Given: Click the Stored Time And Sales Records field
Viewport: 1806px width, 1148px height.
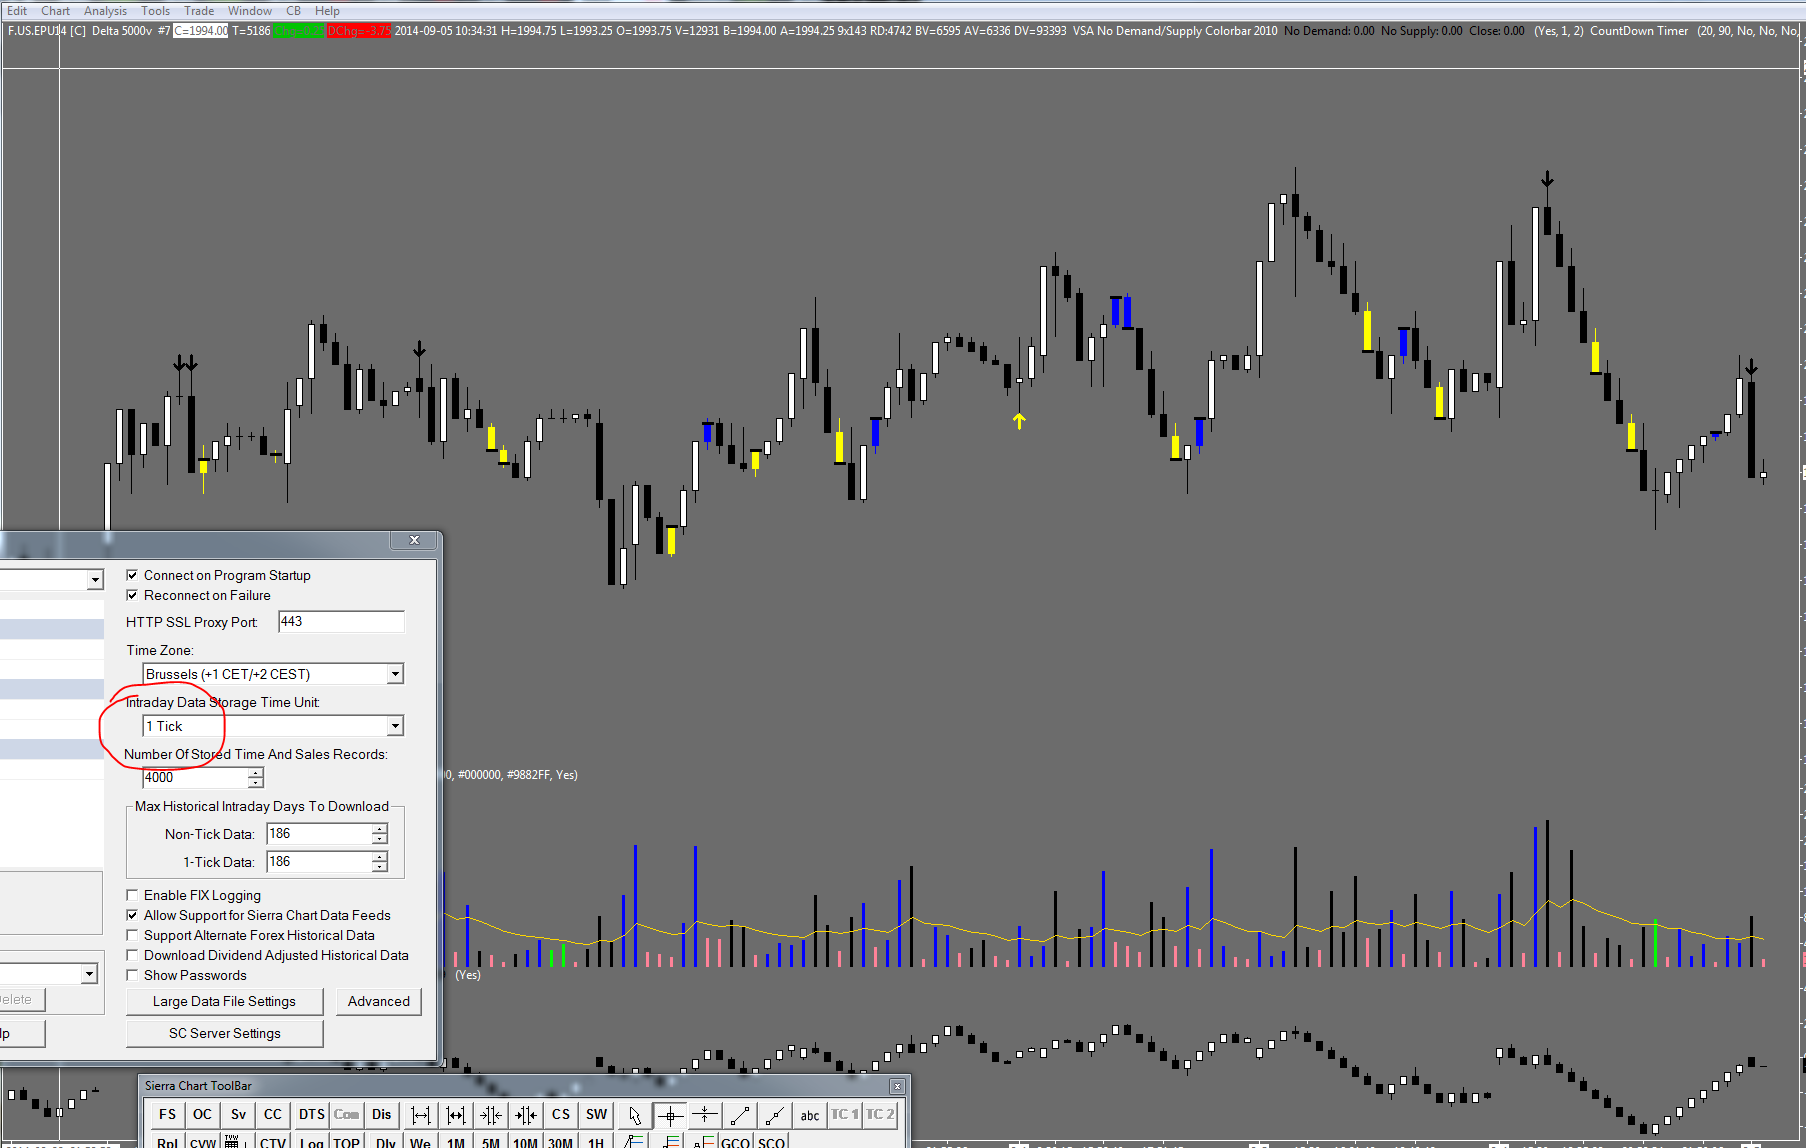Looking at the screenshot, I should (196, 778).
